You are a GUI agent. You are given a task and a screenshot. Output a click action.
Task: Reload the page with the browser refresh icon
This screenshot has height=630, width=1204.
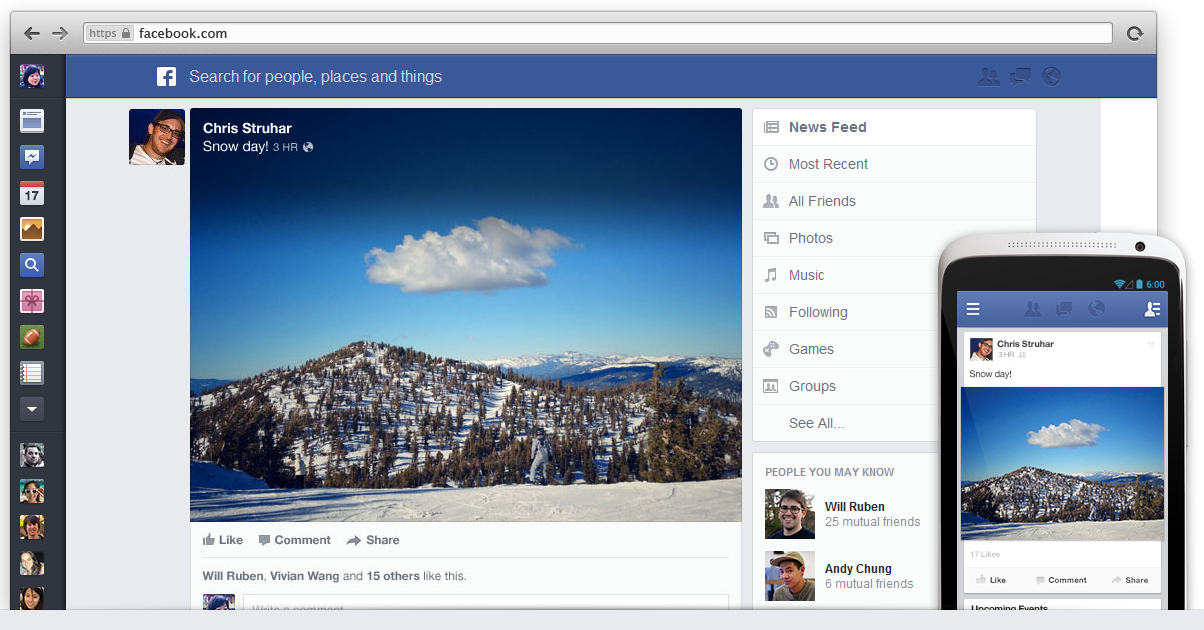pos(1135,33)
